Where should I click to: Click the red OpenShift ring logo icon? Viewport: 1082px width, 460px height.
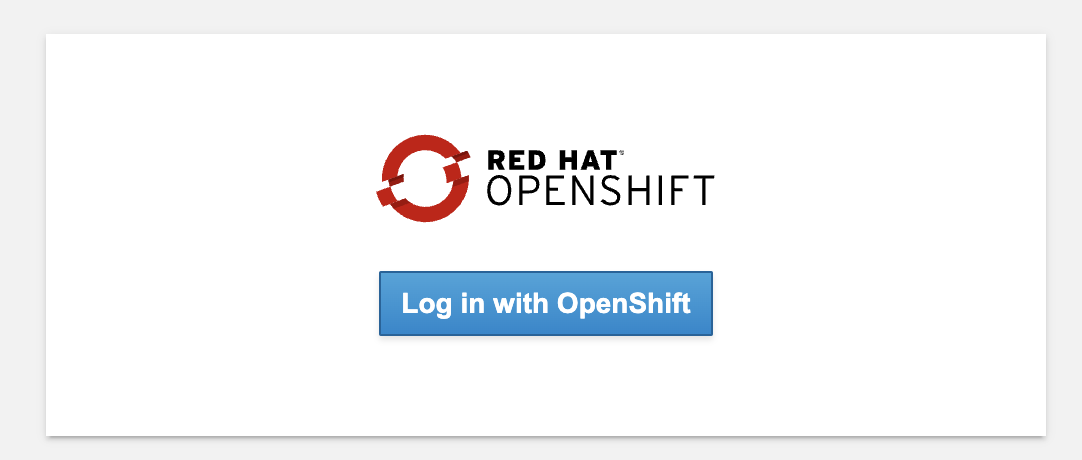pos(424,178)
